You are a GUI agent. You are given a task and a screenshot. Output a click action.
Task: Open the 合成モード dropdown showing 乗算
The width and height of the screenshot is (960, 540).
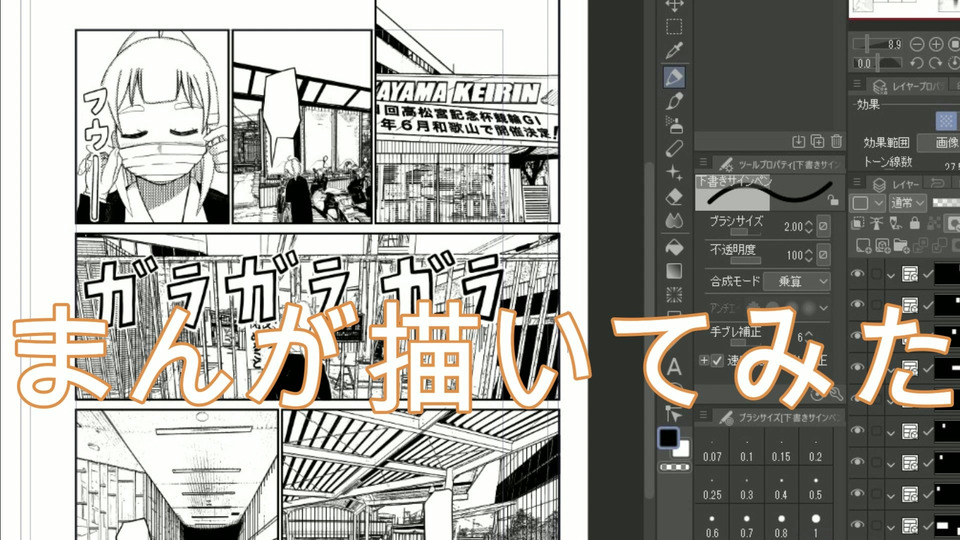pos(797,281)
